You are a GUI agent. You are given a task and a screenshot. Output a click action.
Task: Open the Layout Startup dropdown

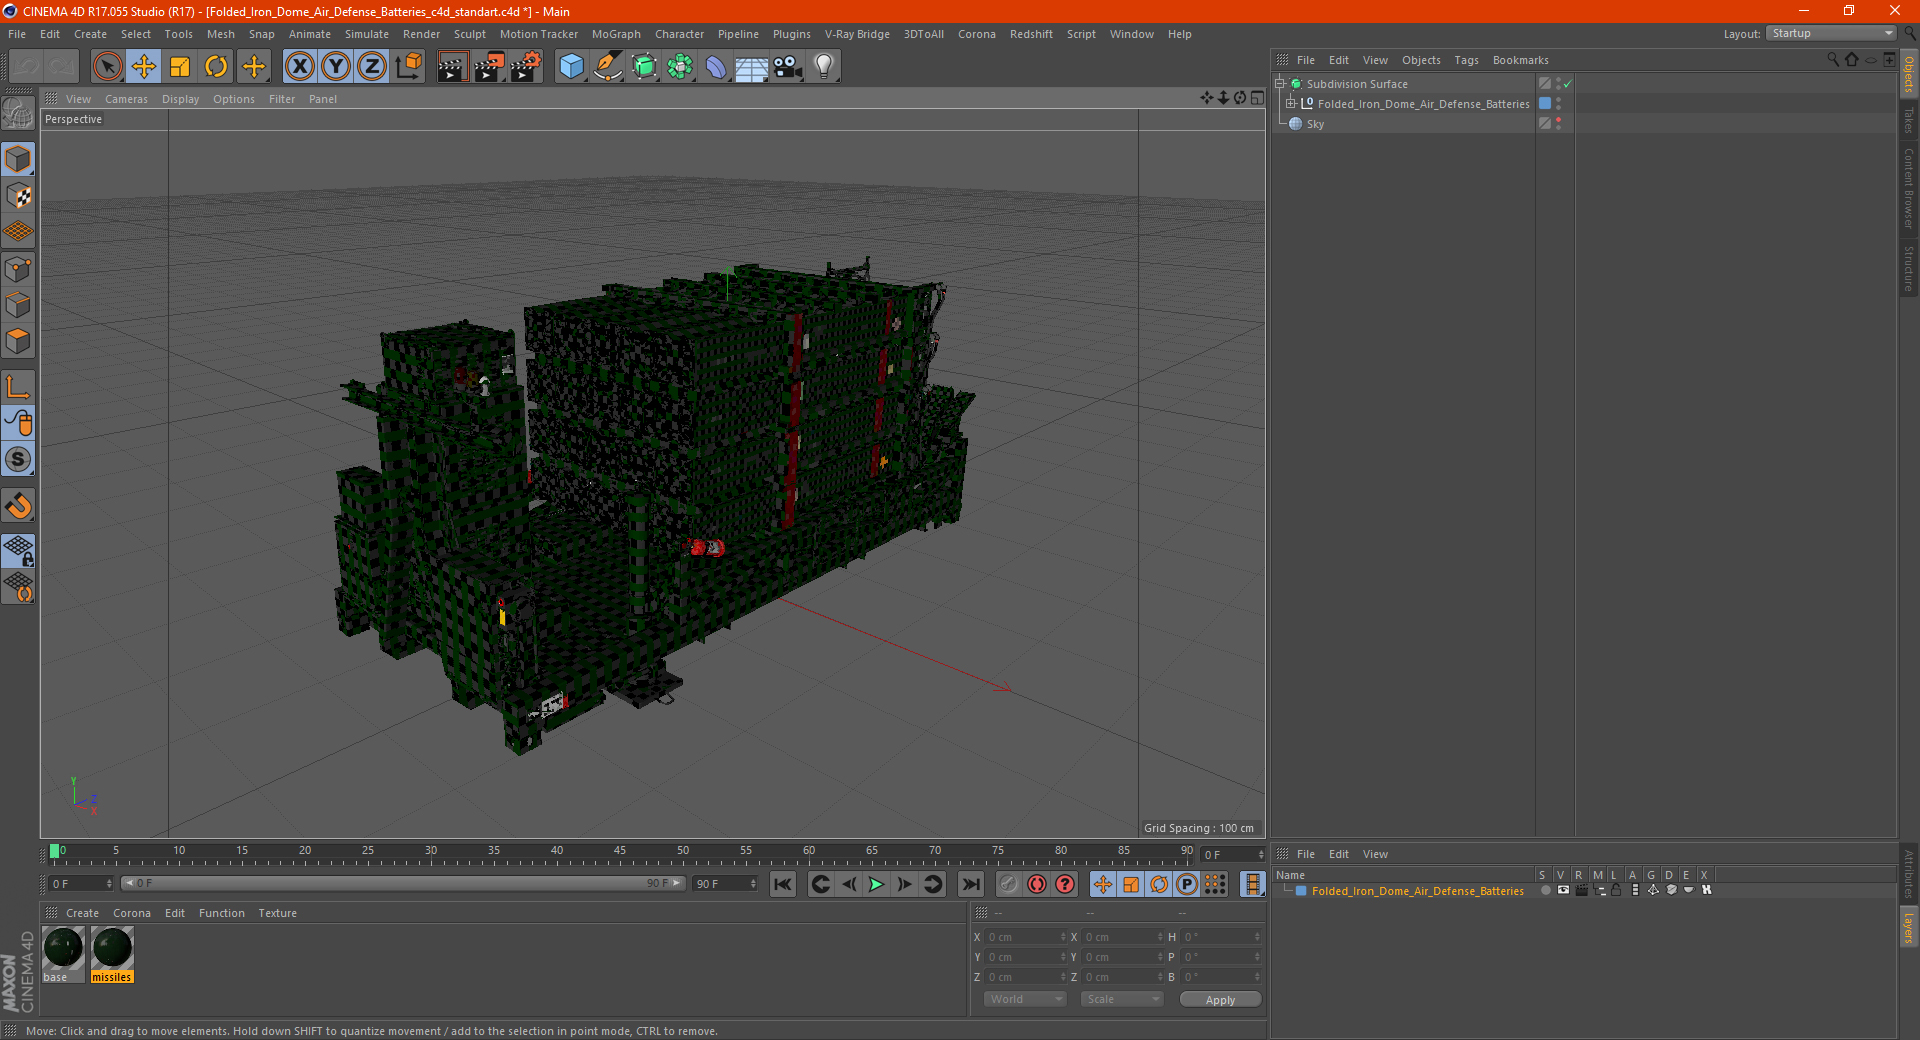tap(1832, 34)
